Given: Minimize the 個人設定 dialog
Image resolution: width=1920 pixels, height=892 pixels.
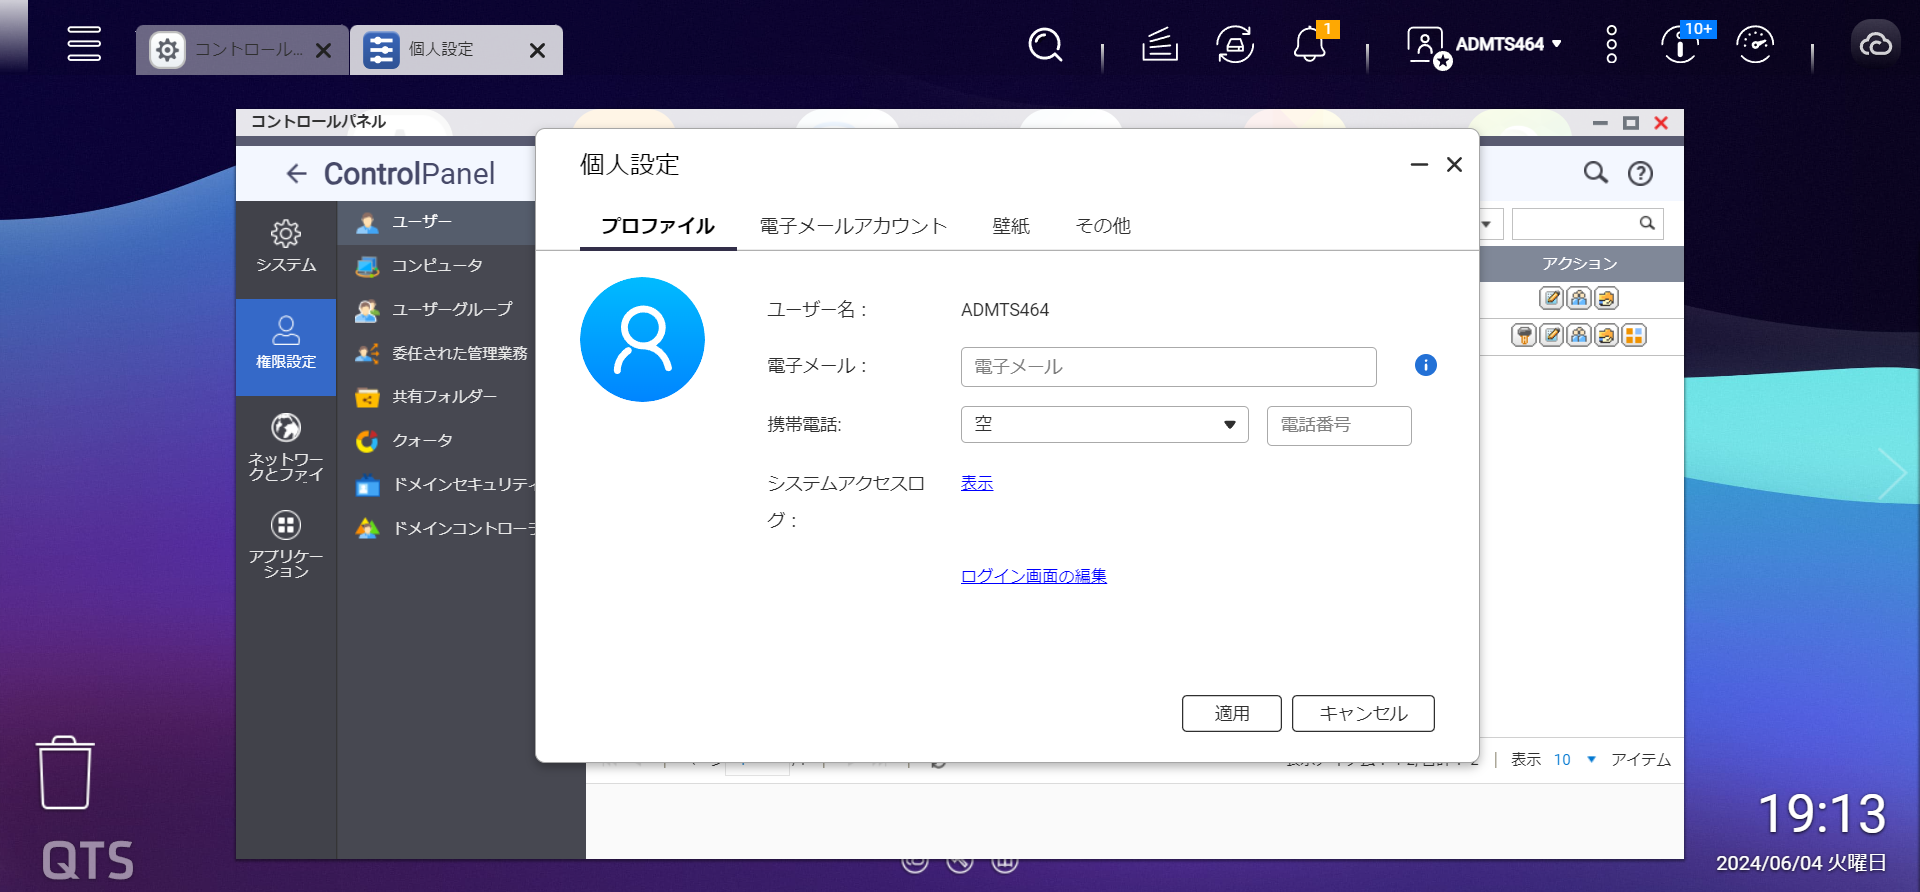Looking at the screenshot, I should pyautogui.click(x=1419, y=165).
